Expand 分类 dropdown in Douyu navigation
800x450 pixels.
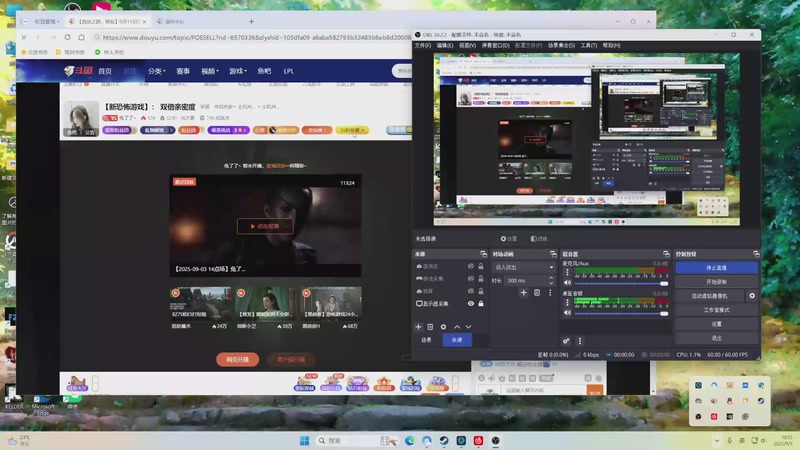pyautogui.click(x=157, y=71)
